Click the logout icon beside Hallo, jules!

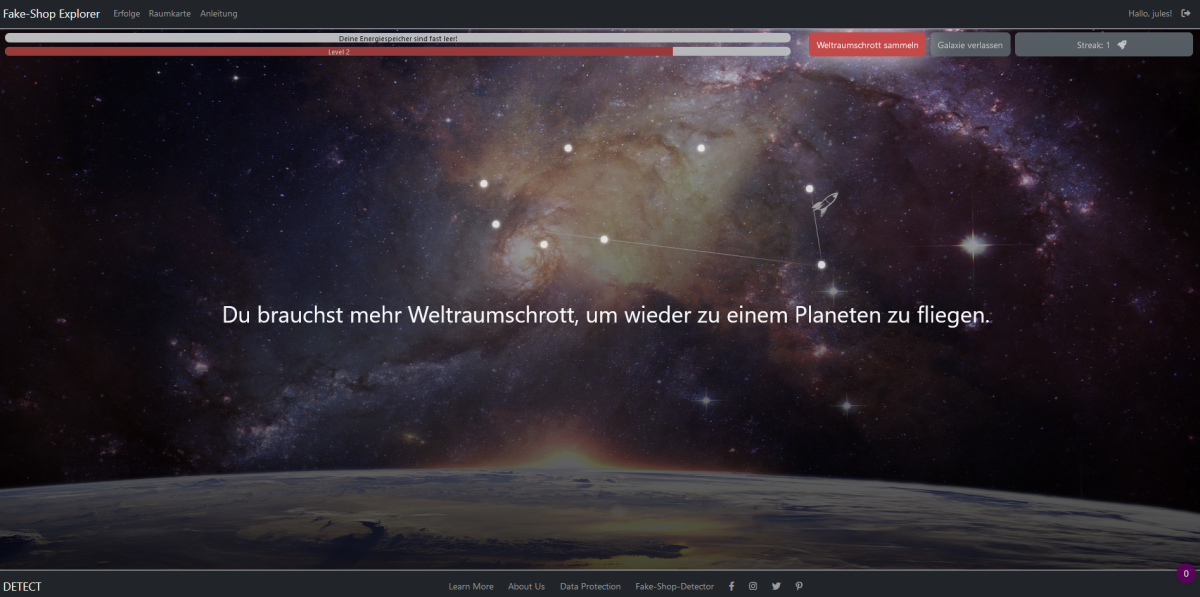click(1186, 13)
